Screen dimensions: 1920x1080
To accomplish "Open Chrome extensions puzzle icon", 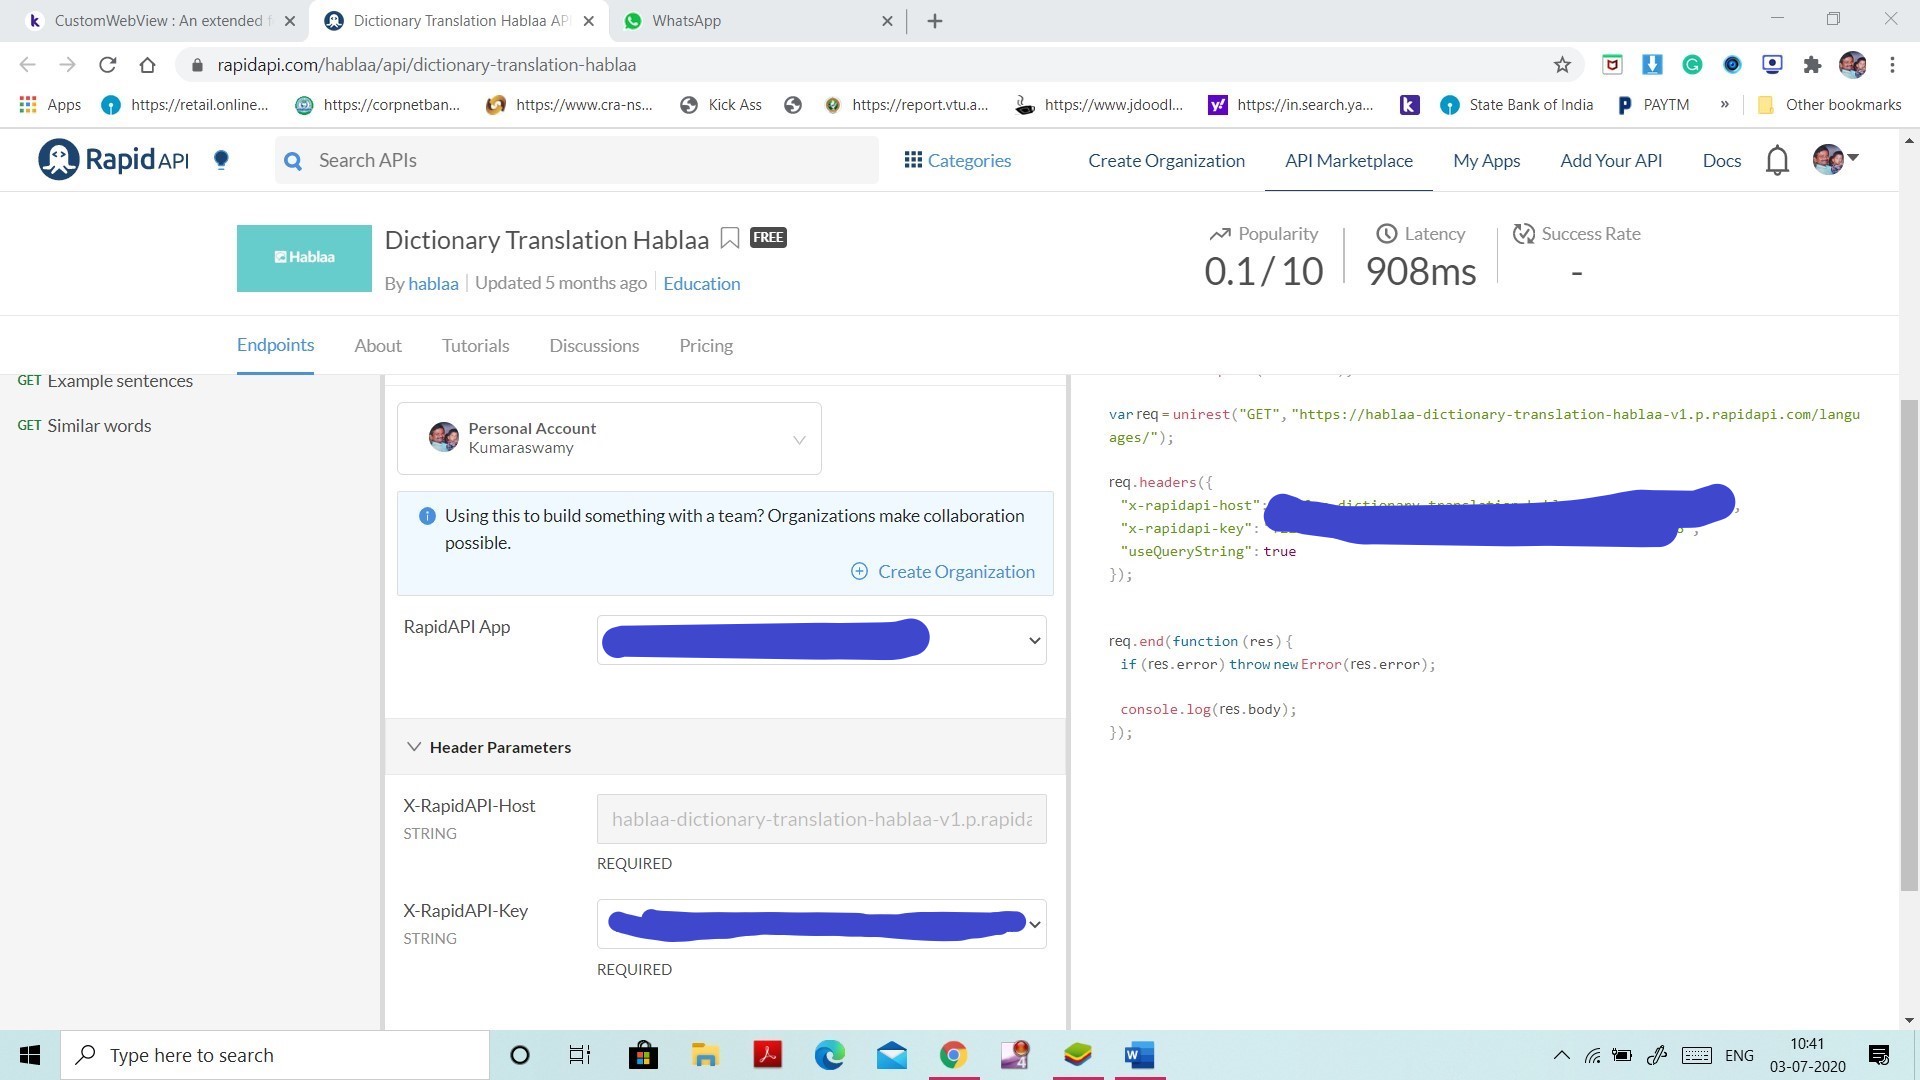I will point(1812,65).
